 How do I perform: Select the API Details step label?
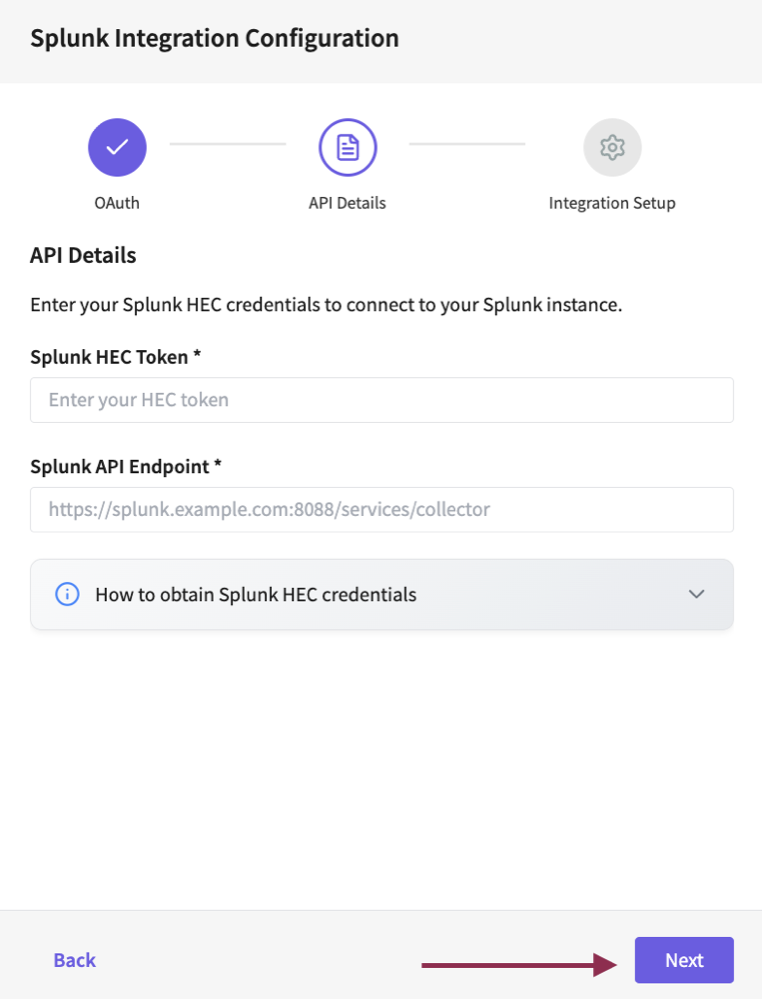point(347,202)
